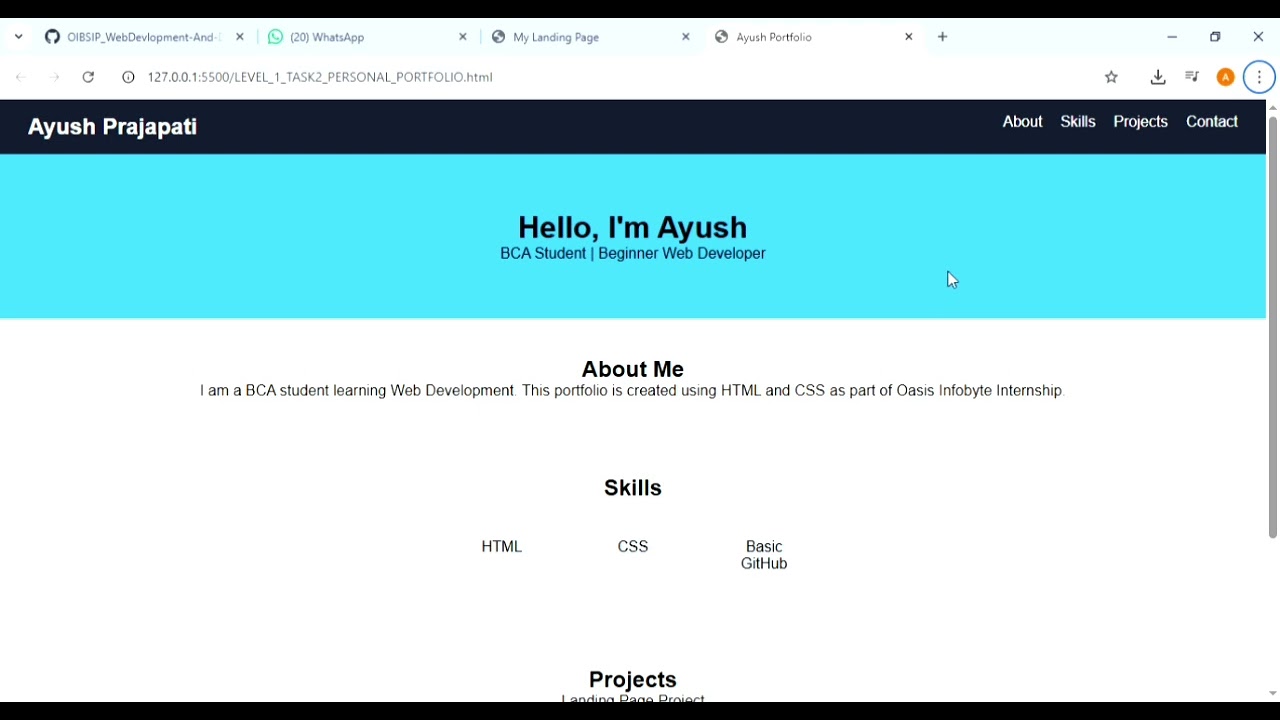Screen dimensions: 1280x720
Task: Click the vertical scrollbar thumb
Action: (x=1272, y=327)
